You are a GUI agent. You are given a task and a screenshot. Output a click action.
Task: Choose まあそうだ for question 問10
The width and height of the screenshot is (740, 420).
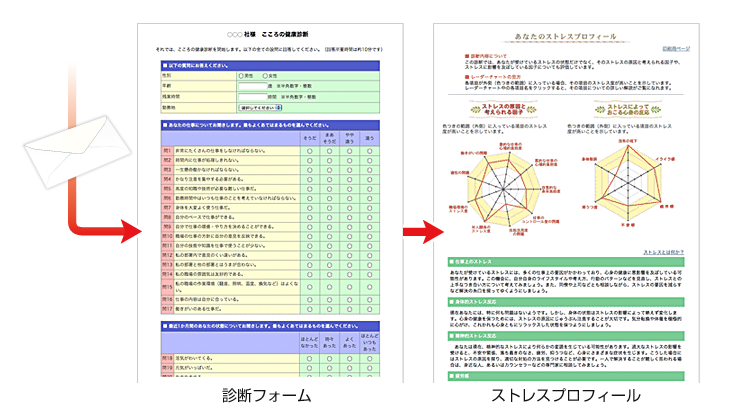tap(329, 236)
